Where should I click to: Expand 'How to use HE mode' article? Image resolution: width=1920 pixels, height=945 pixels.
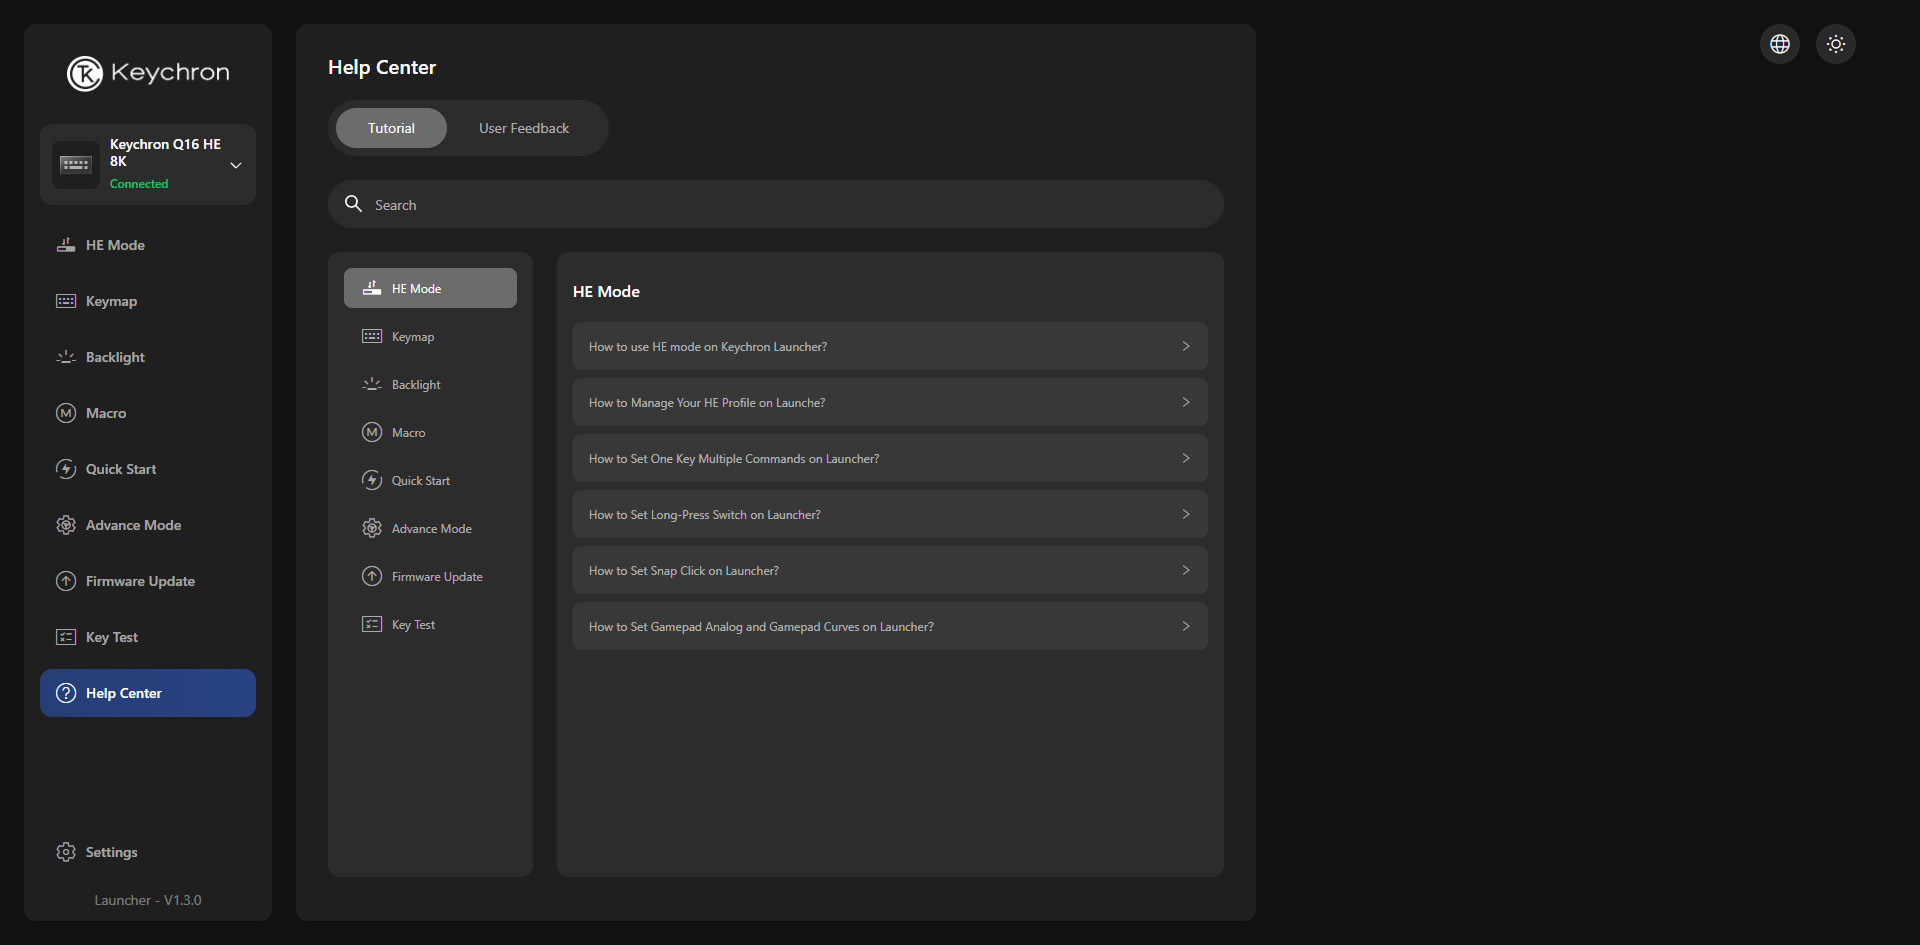[889, 347]
